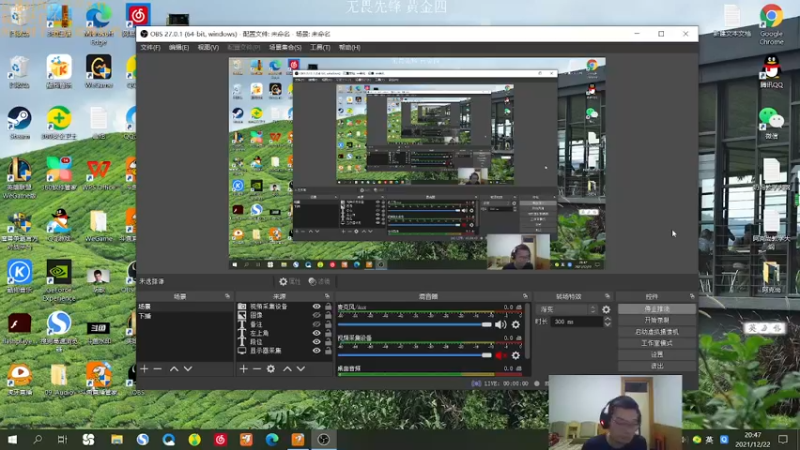This screenshot has height=450, width=800.
Task: Hide the 左上角 text source eye
Action: pos(316,333)
